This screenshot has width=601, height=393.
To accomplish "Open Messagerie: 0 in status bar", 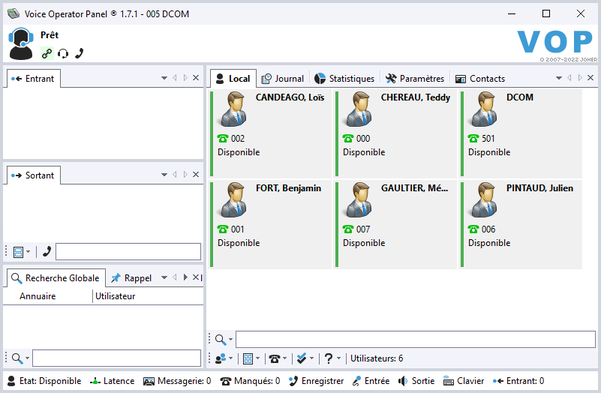I will click(177, 381).
